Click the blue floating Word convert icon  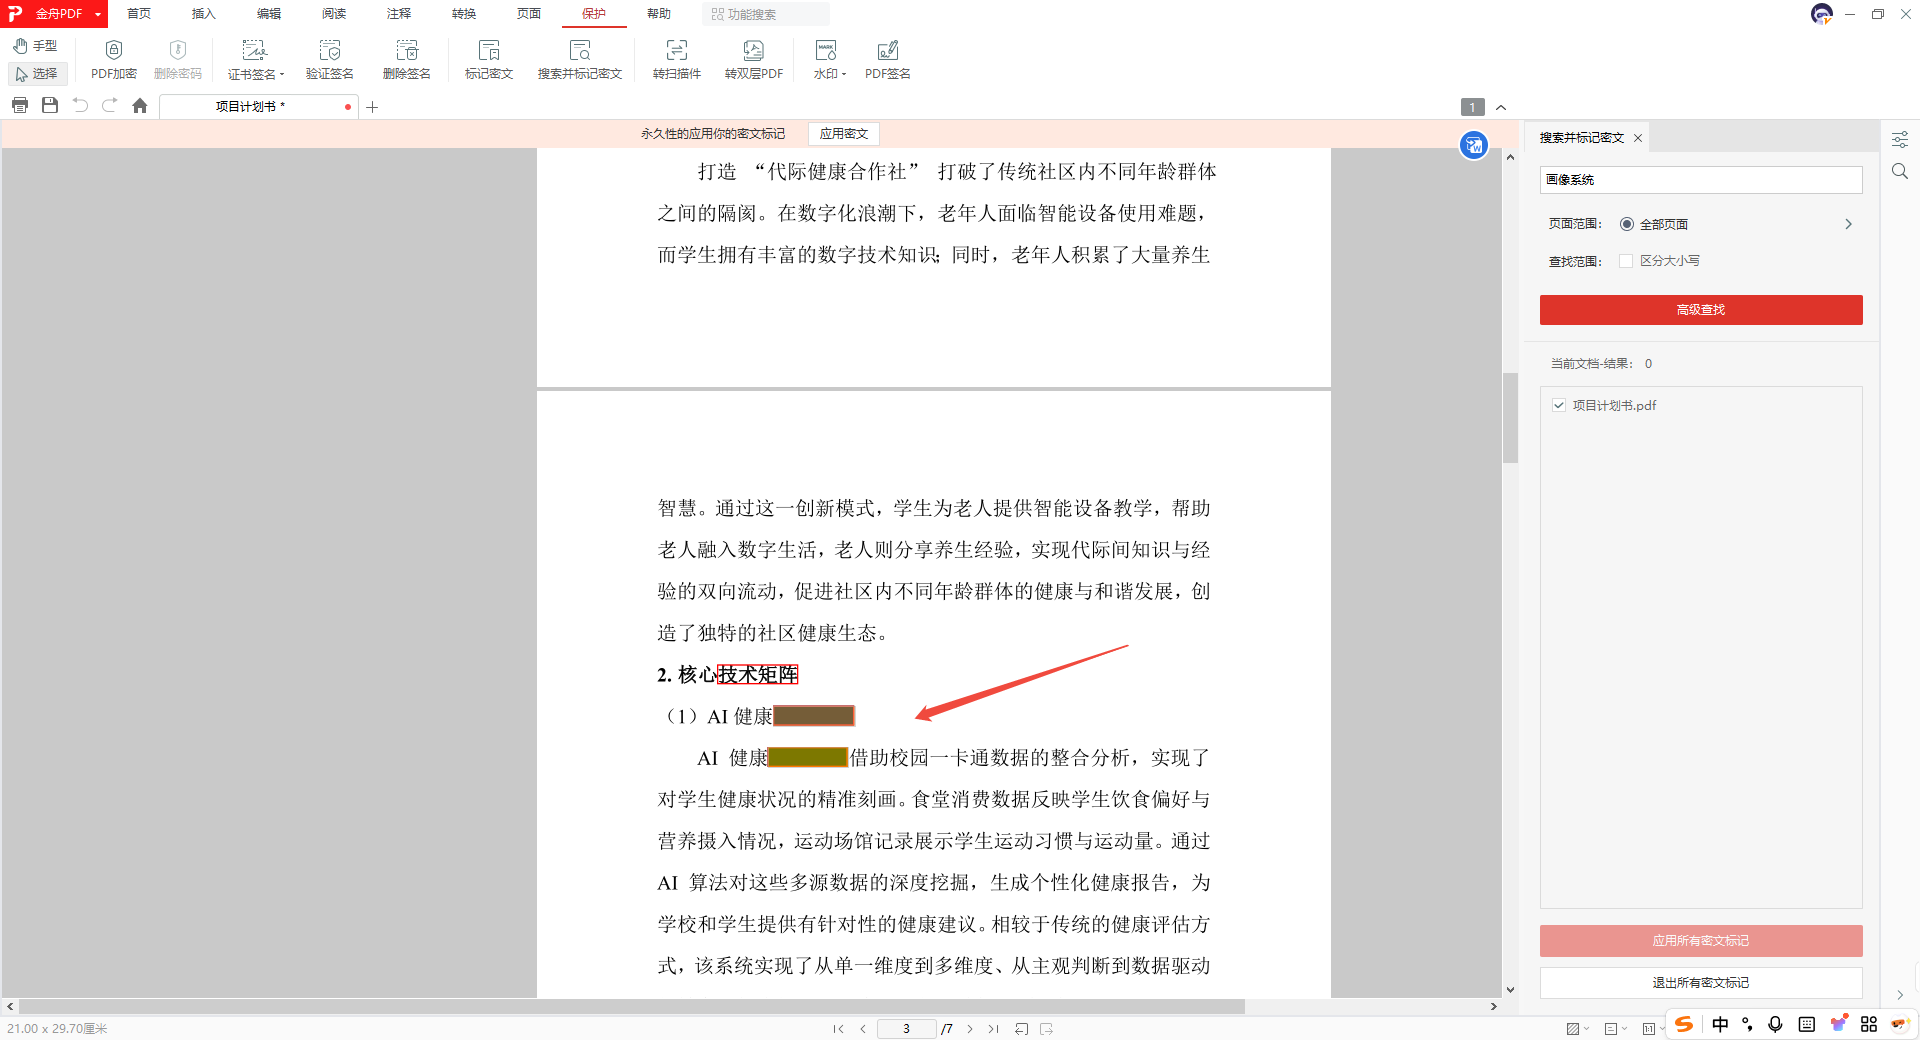1474,145
